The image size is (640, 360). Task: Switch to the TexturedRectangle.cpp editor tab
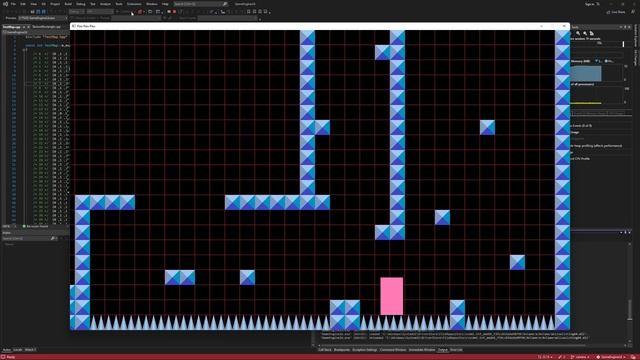pyautogui.click(x=46, y=27)
